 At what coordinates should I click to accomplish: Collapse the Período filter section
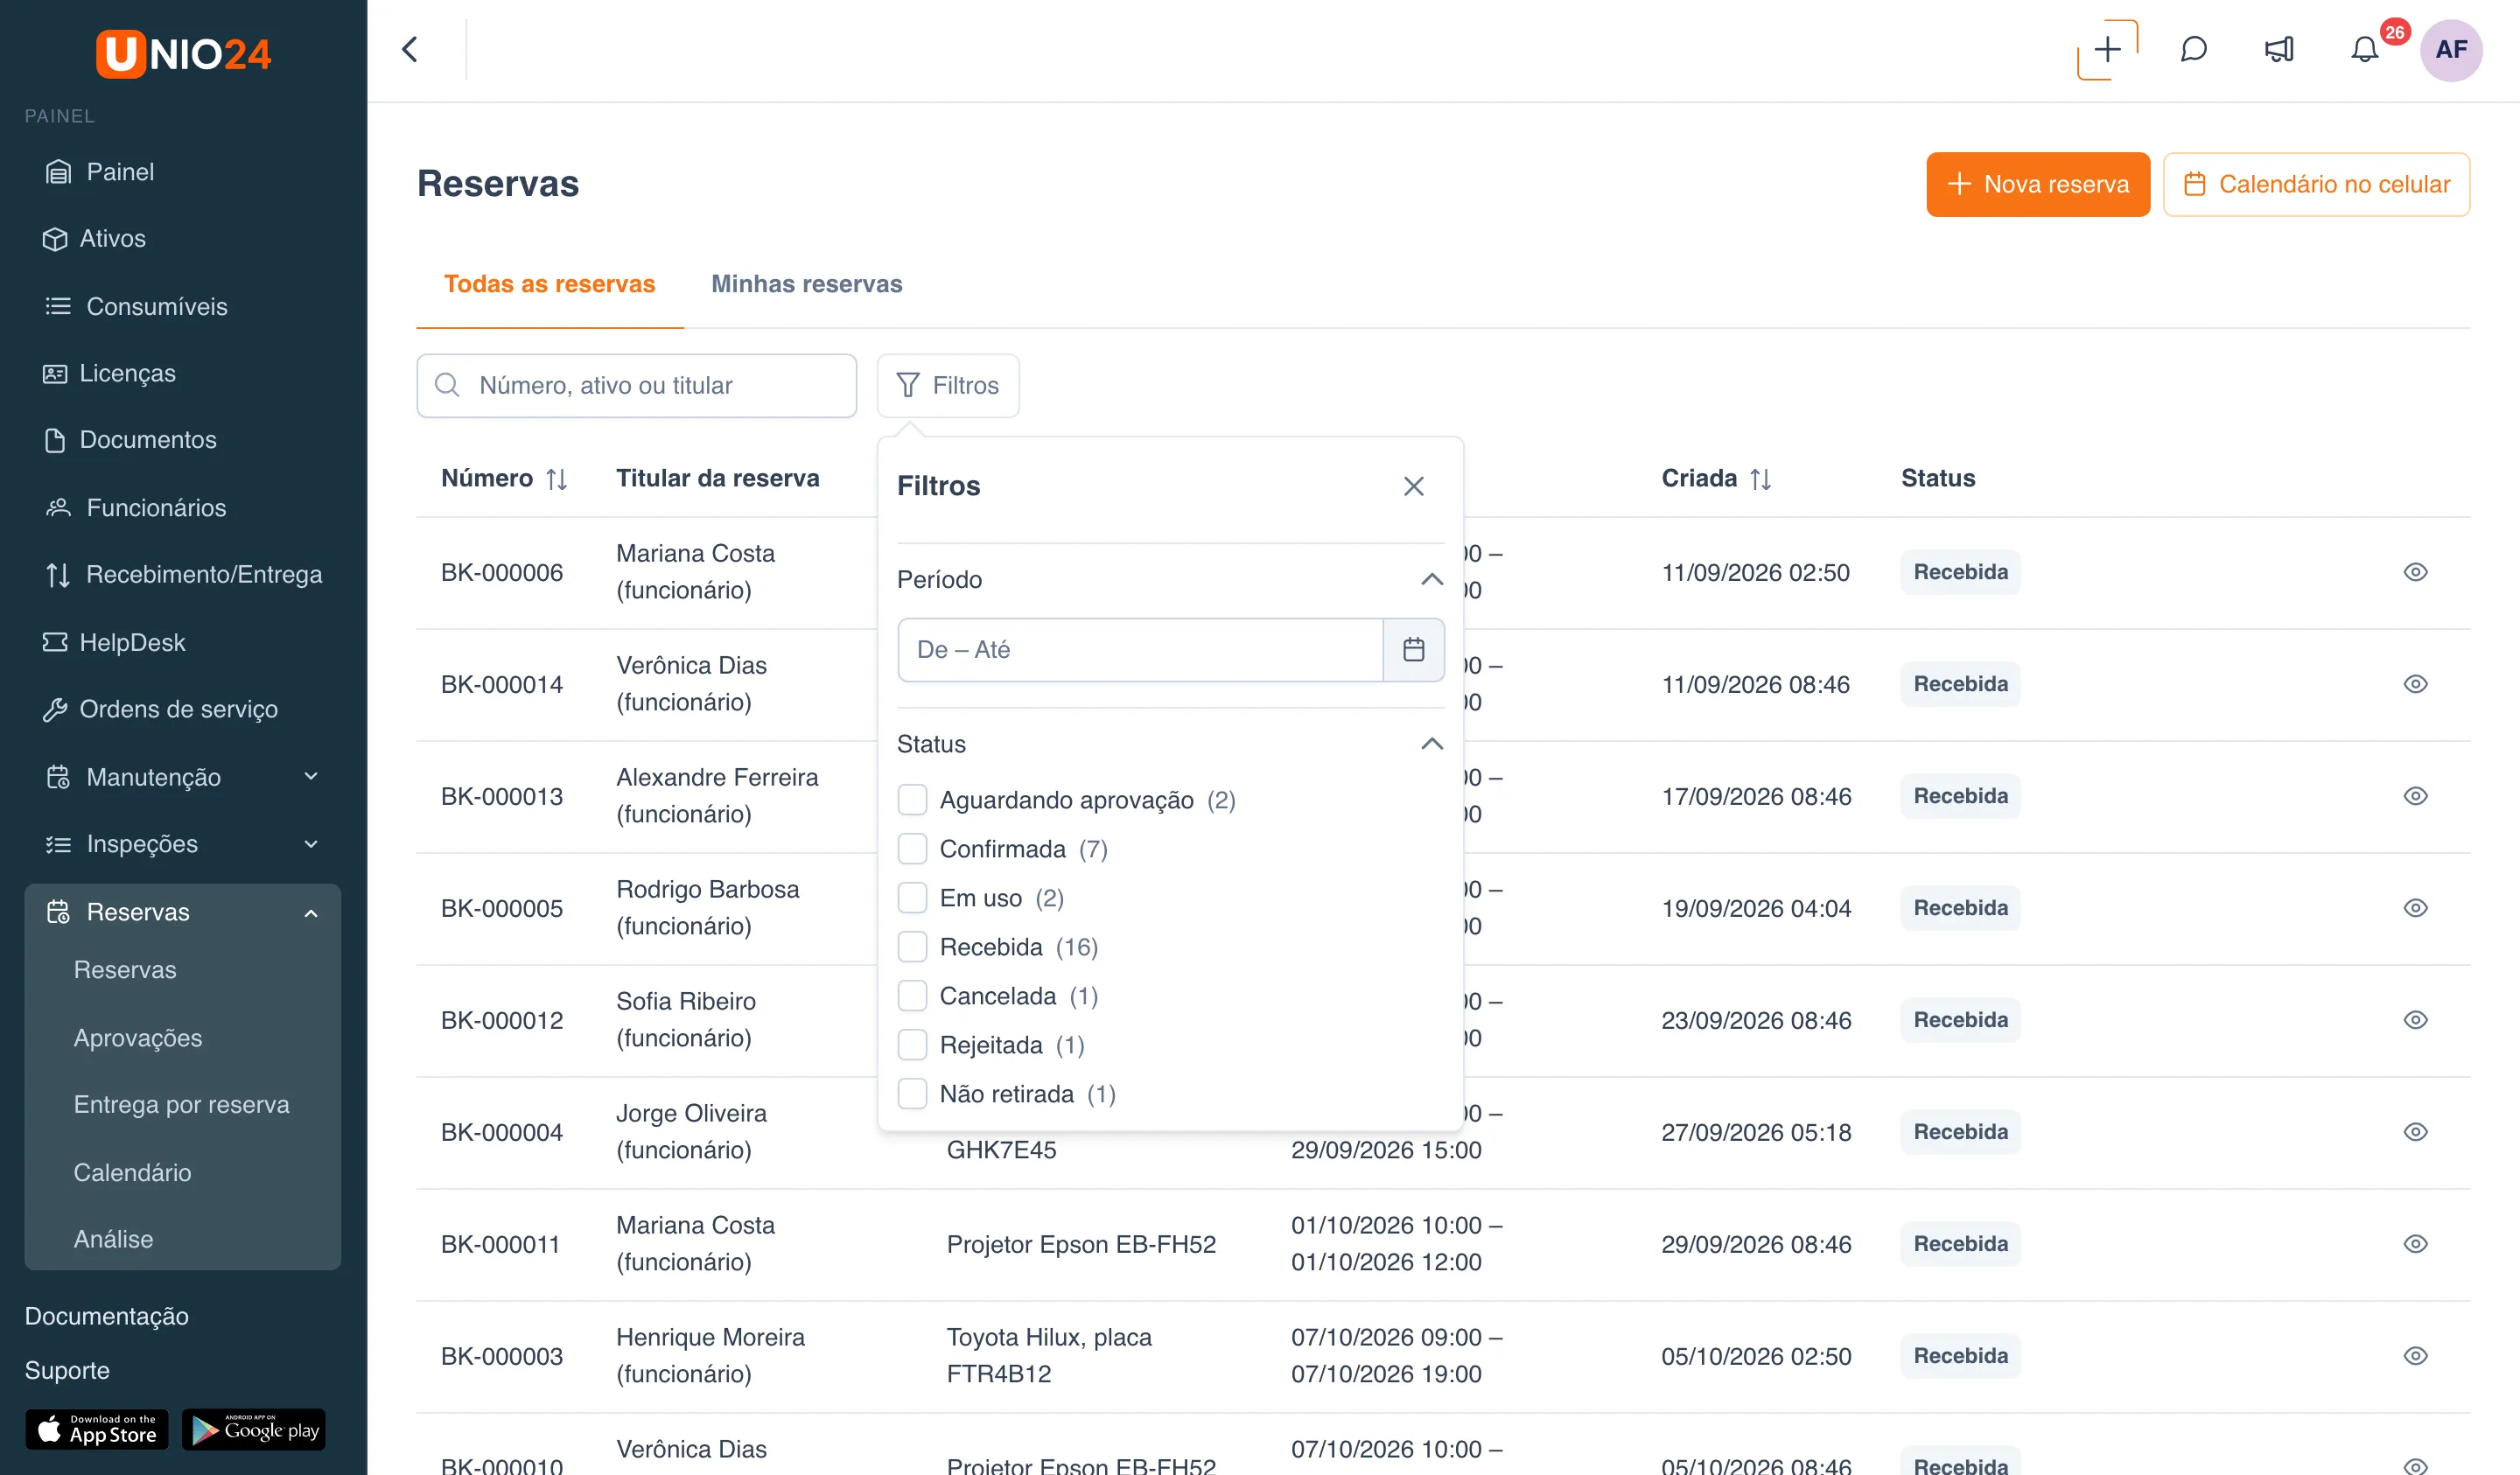point(1432,580)
